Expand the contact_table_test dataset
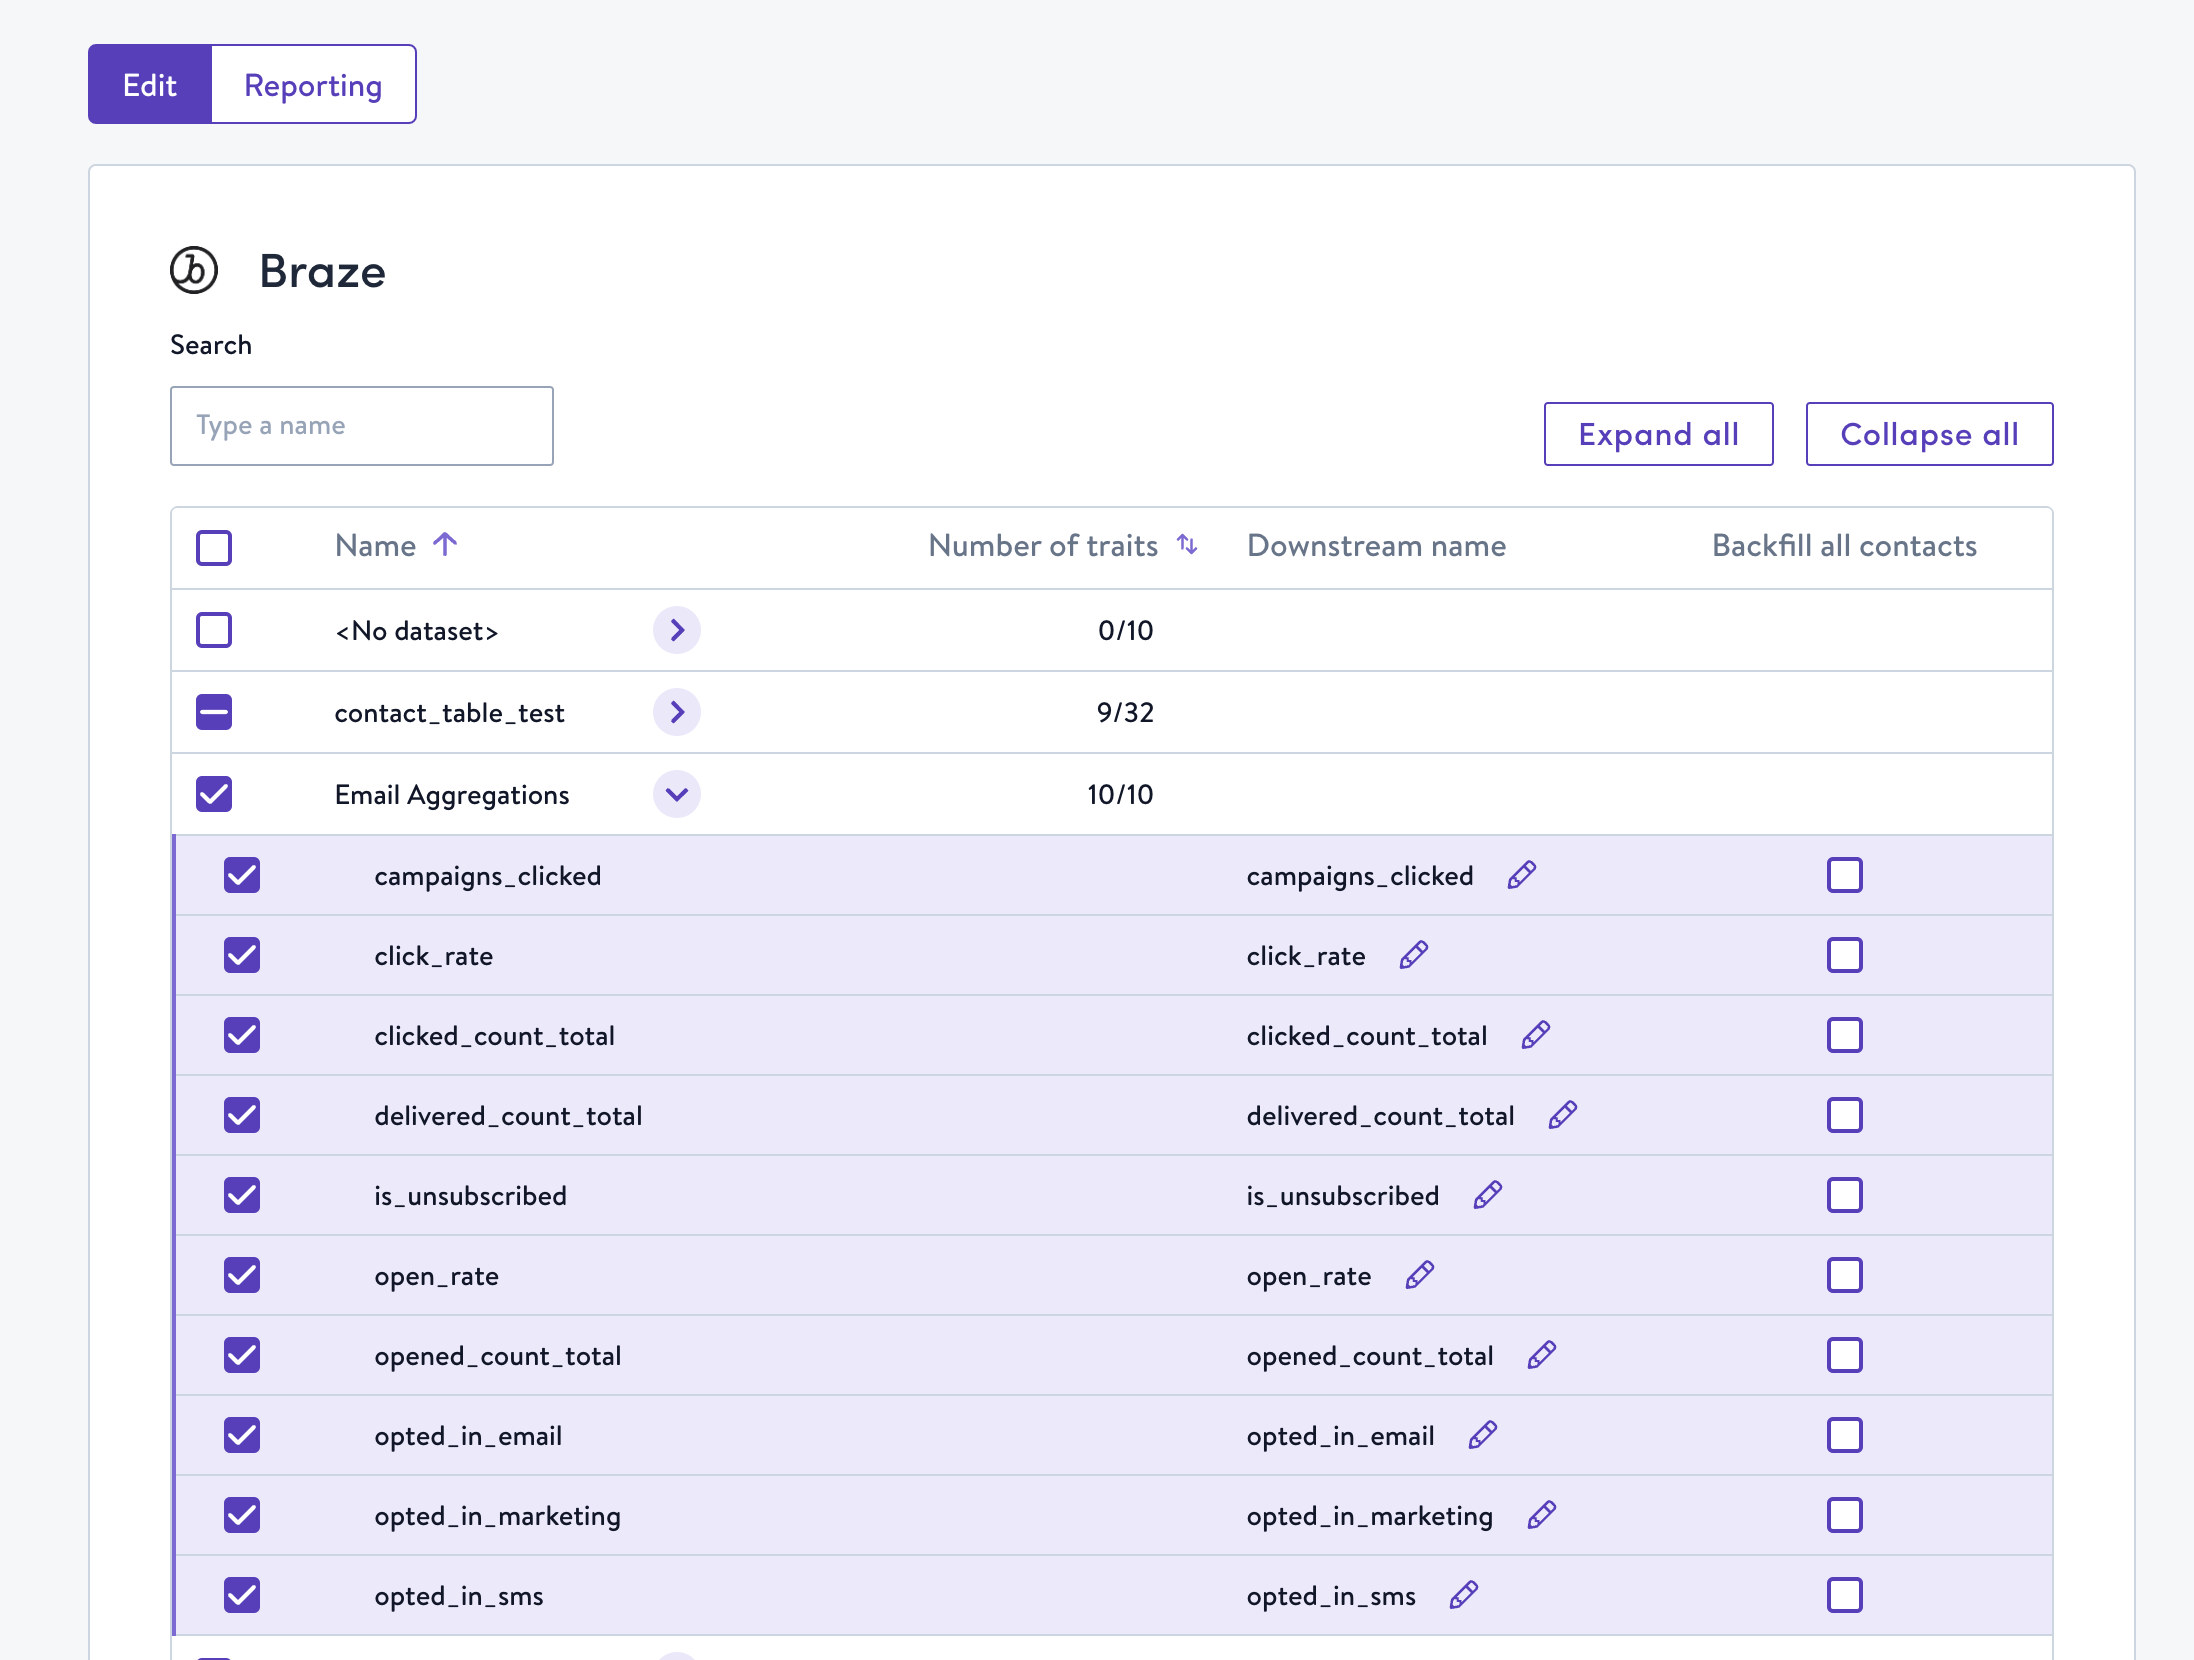The image size is (2194, 1660). [677, 711]
